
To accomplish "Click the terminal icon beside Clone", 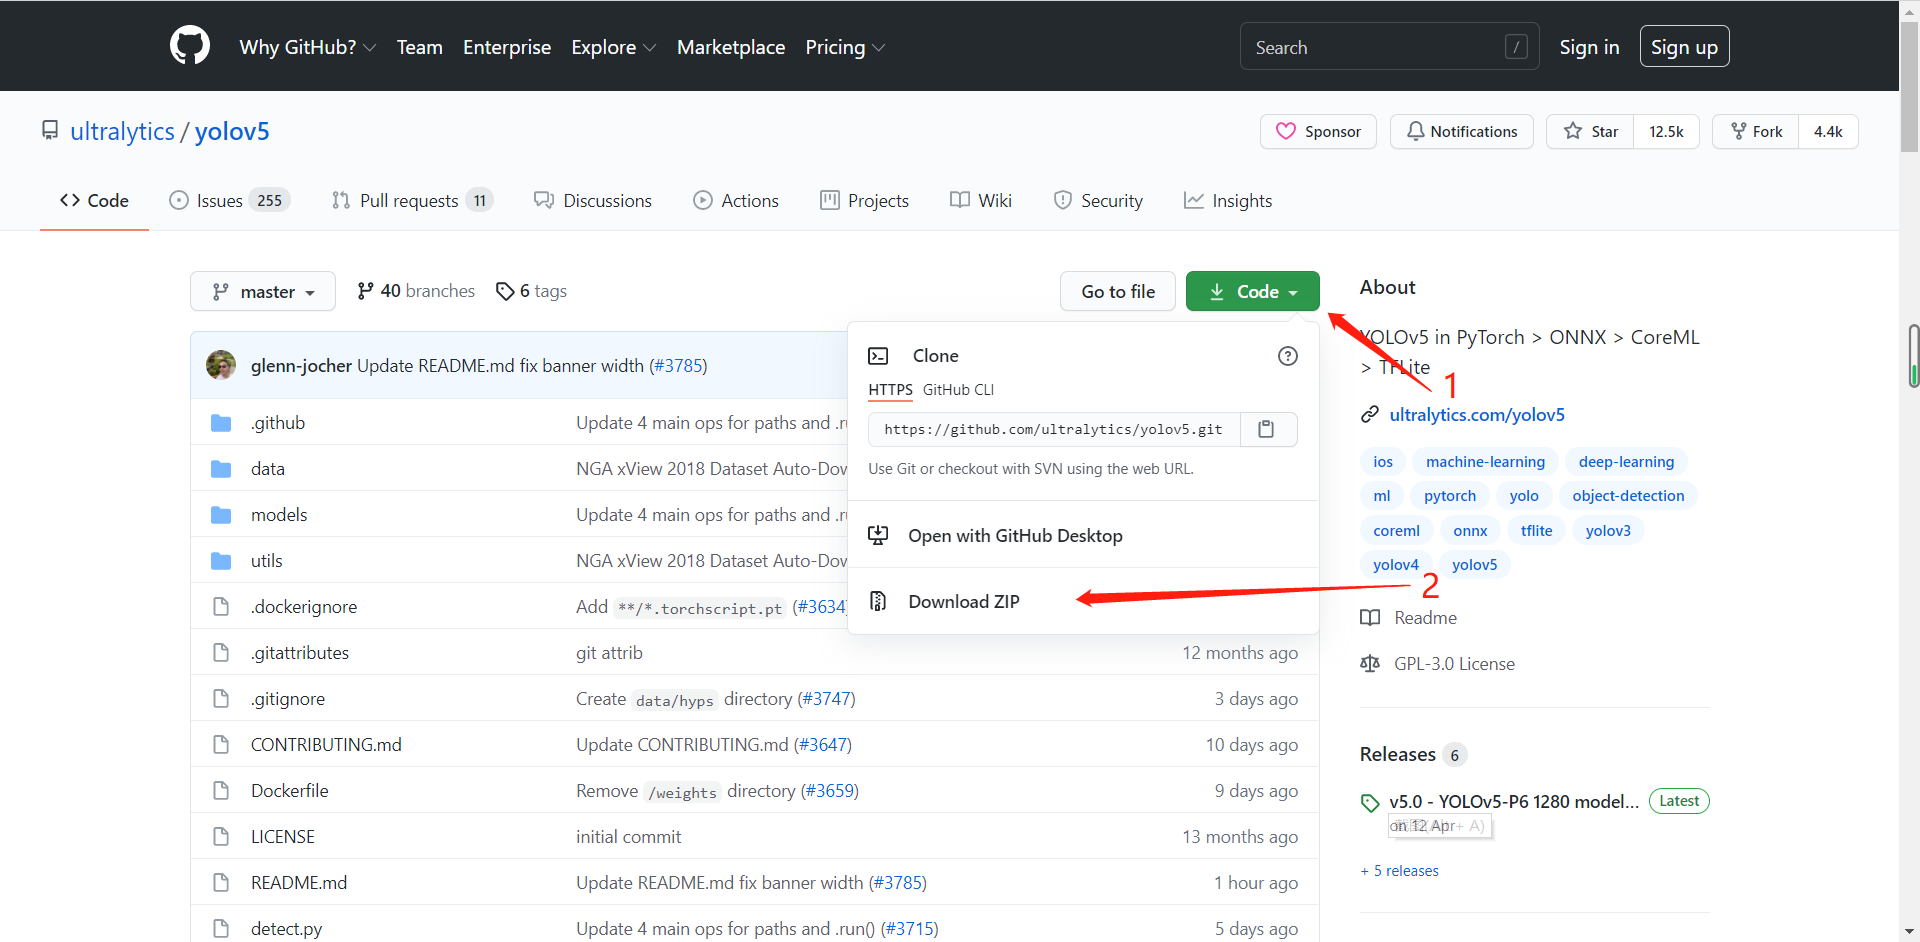I will click(878, 356).
